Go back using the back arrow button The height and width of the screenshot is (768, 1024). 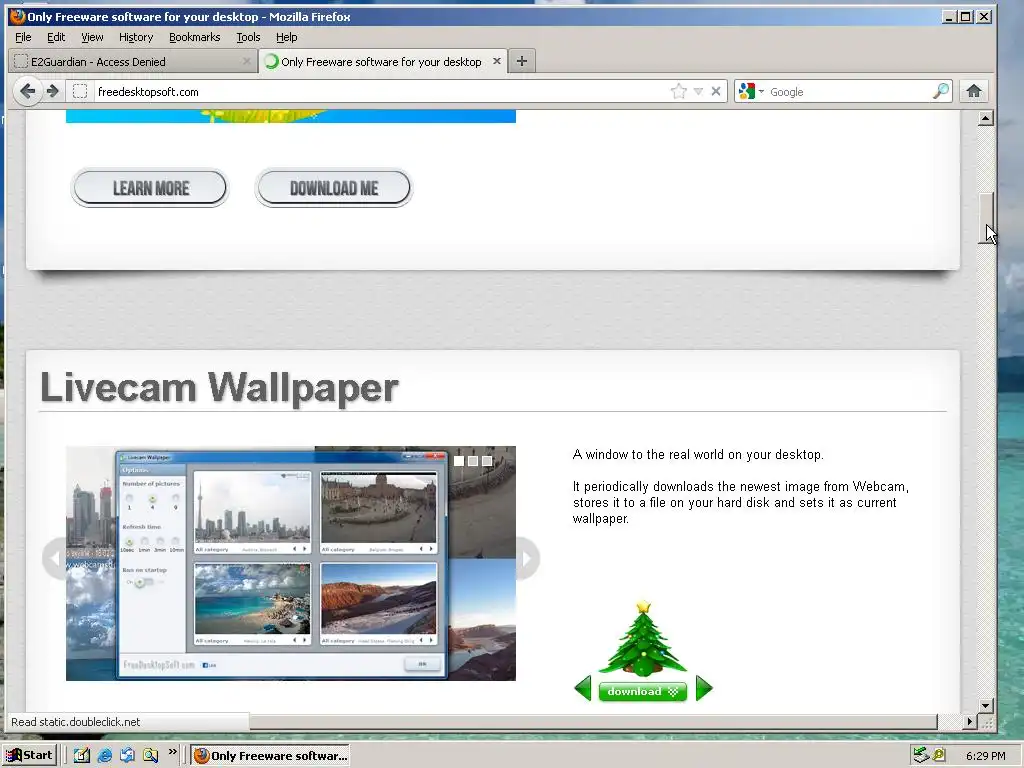27,91
